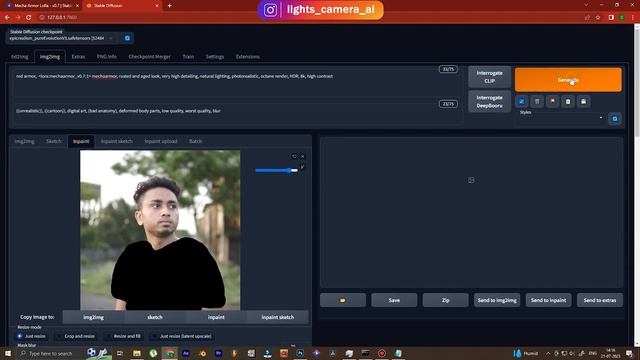
Task: Open the Inpaint upload sub-tab
Action: tap(161, 141)
